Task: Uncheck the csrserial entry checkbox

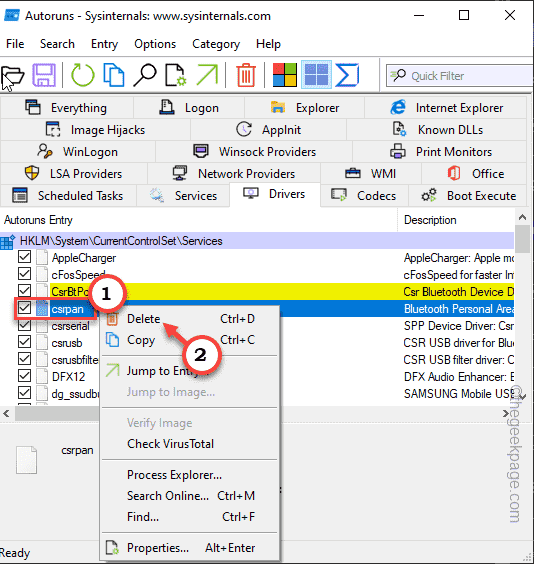Action: [x=24, y=325]
